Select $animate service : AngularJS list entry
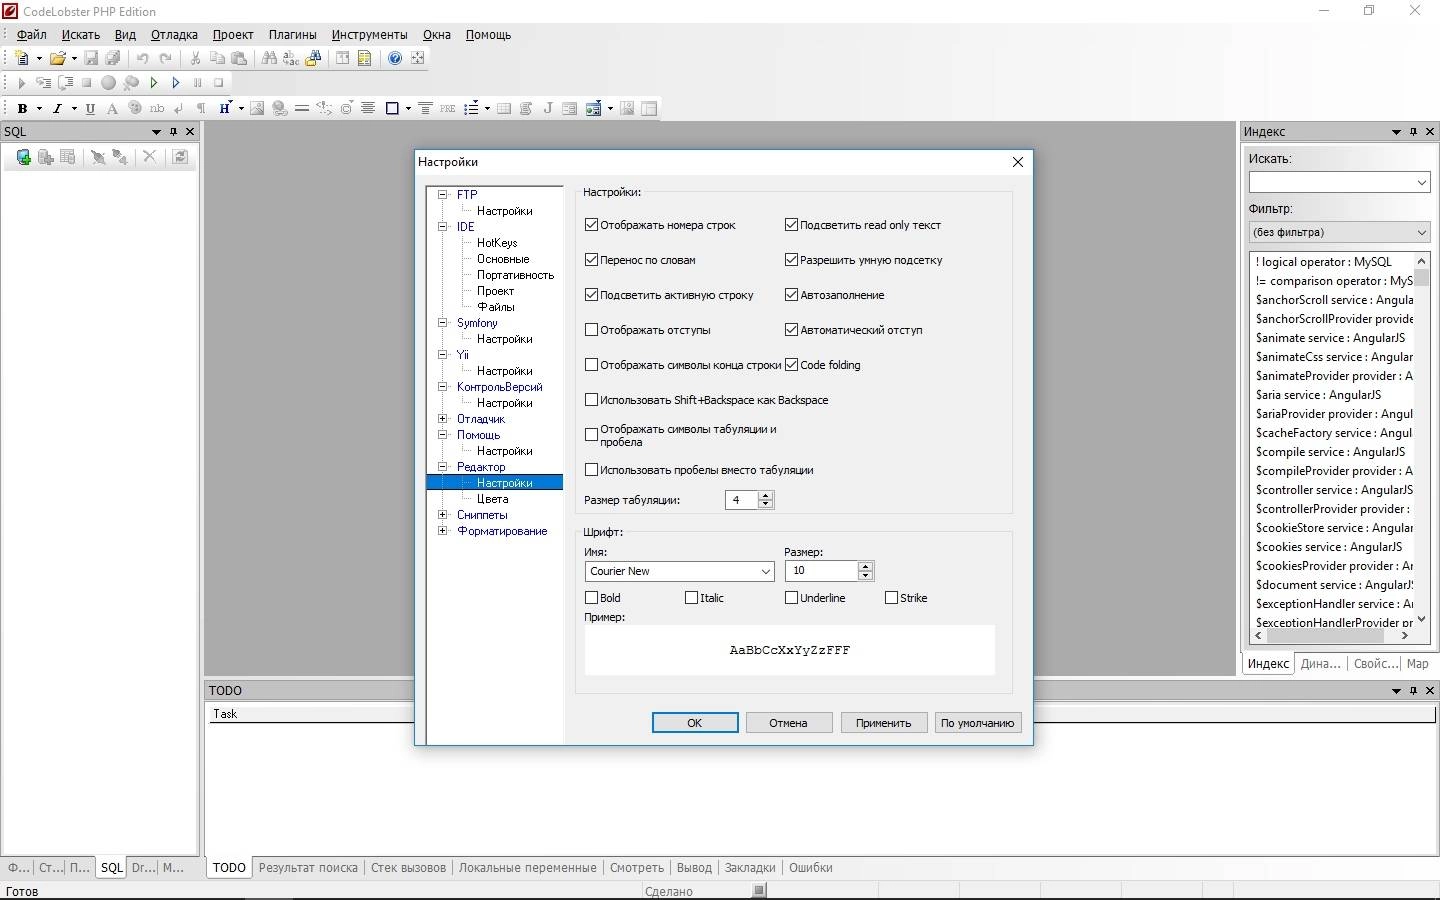 coord(1332,338)
